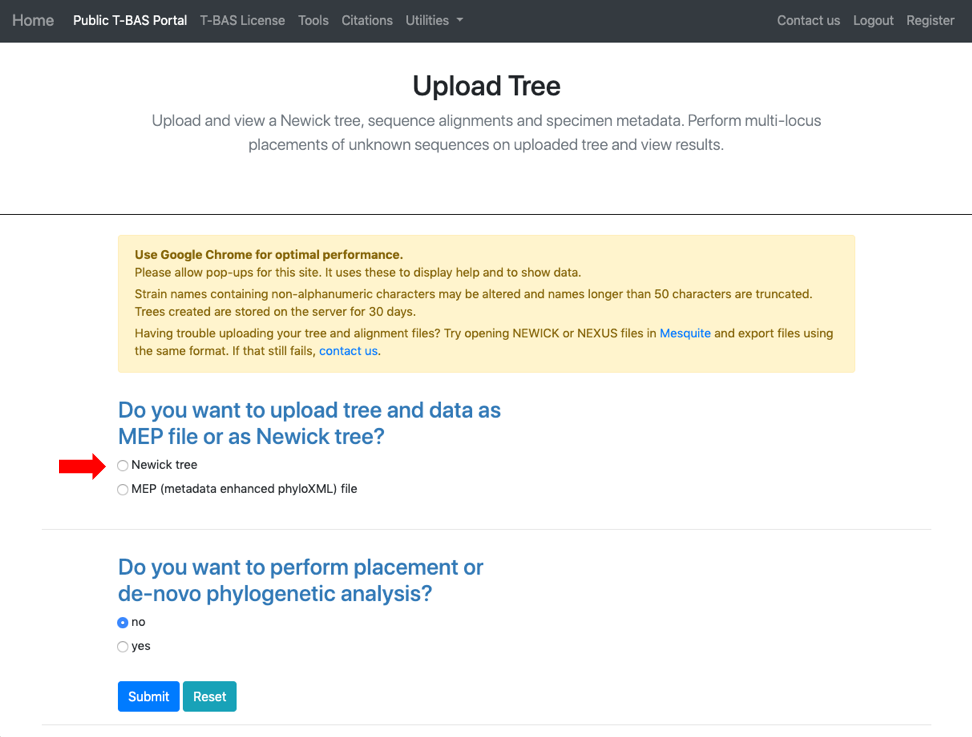Click the Logout link
Viewport: 972px width, 737px height.
(x=873, y=20)
